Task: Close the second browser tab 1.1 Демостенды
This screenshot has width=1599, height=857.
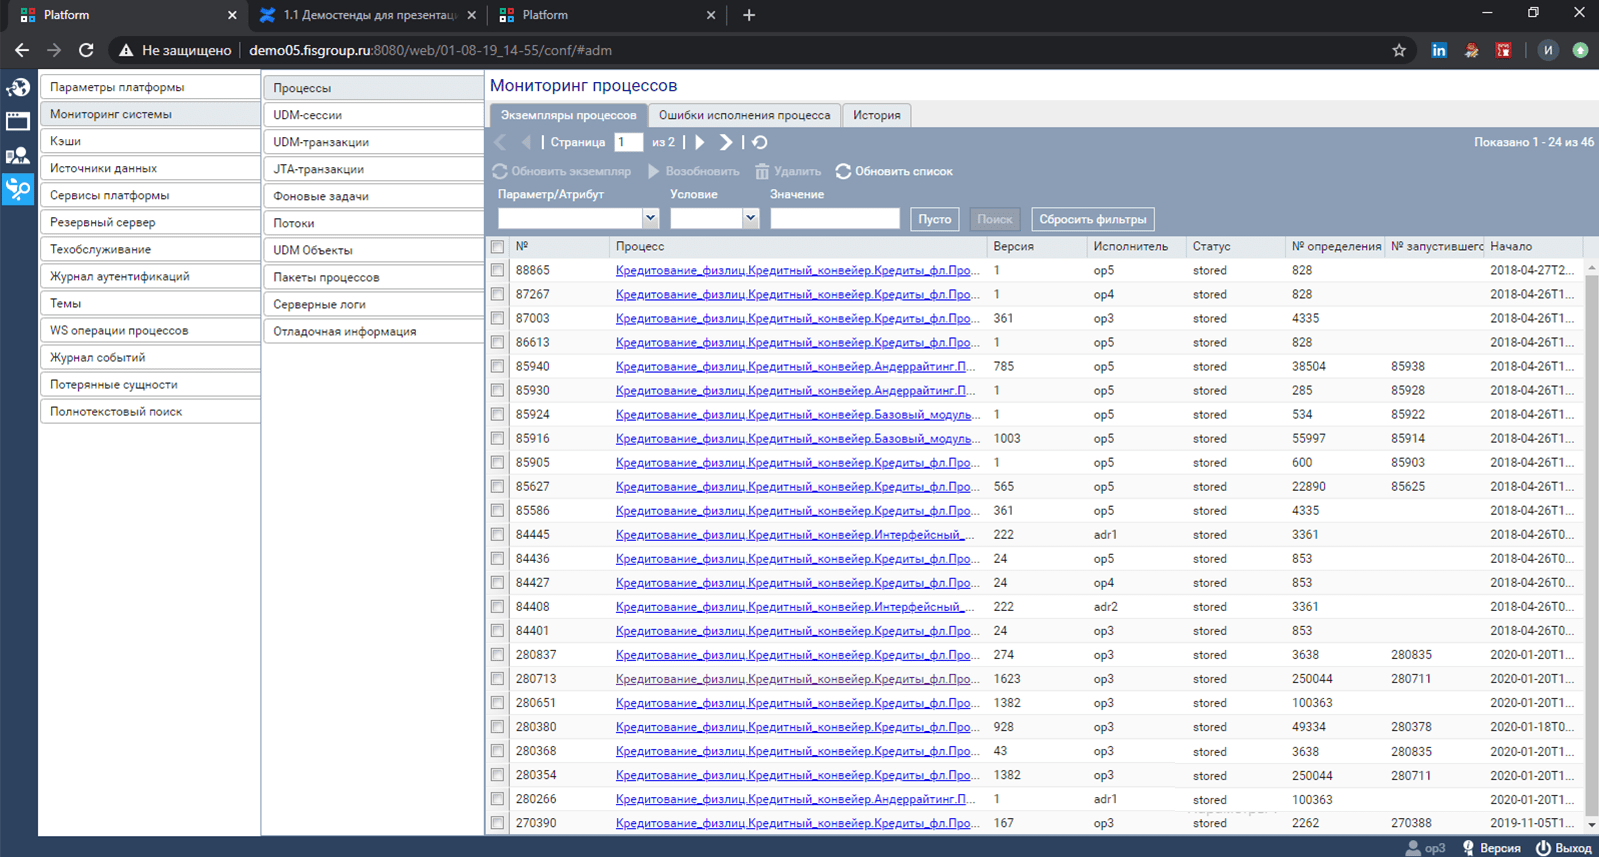Action: 472,15
